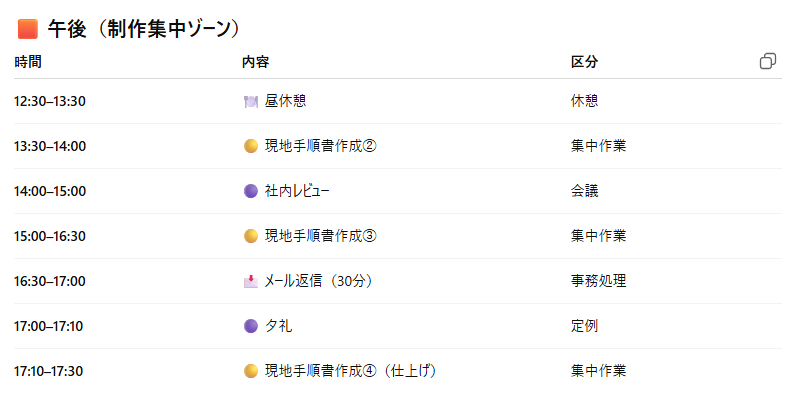Click the copy table icon
793x414 pixels.
[768, 62]
